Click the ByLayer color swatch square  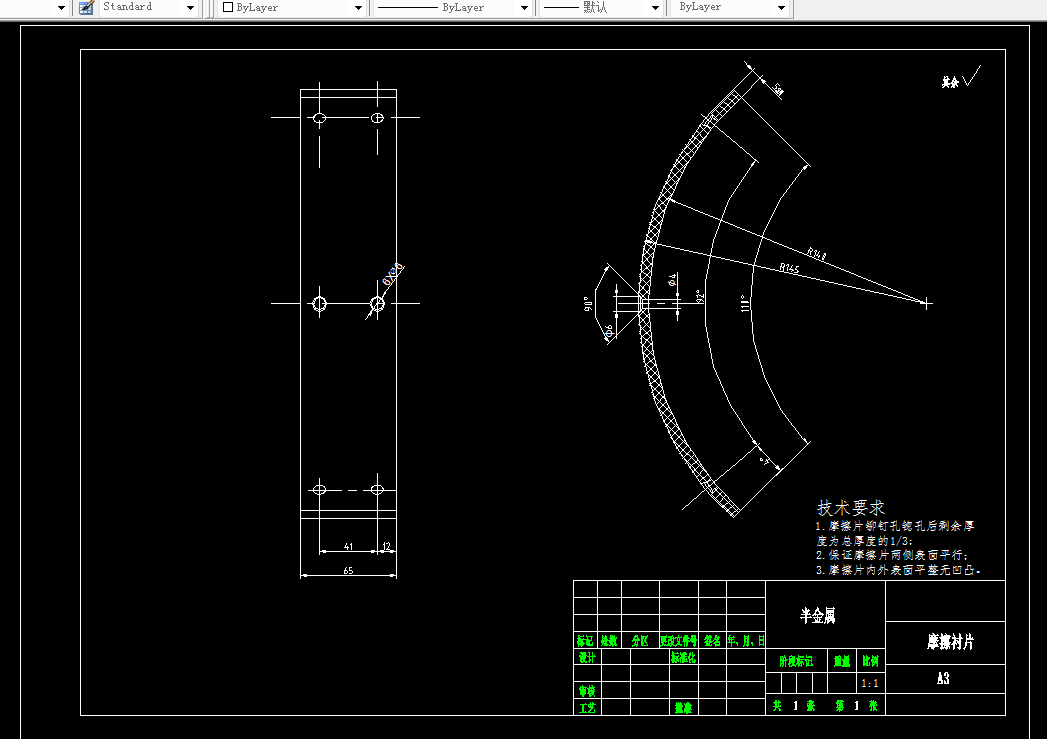pyautogui.click(x=228, y=7)
